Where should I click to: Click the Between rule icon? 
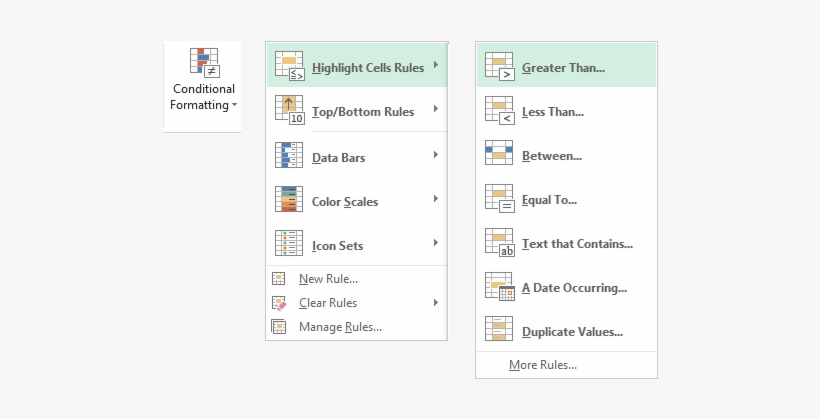click(499, 152)
